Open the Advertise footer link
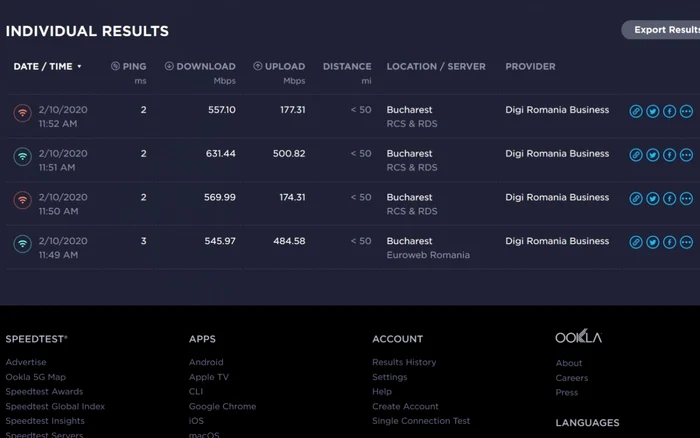 click(x=26, y=362)
